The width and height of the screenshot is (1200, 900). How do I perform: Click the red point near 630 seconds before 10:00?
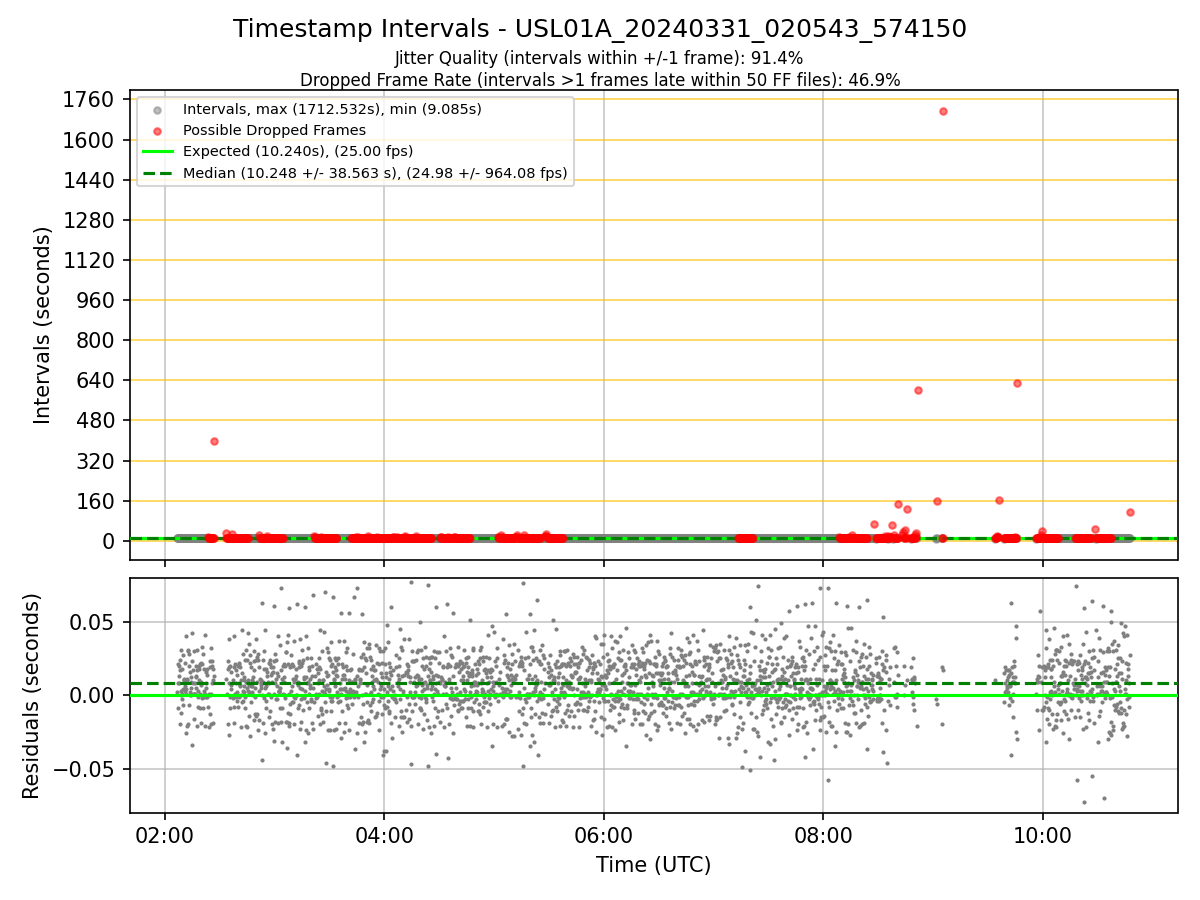tap(1017, 383)
